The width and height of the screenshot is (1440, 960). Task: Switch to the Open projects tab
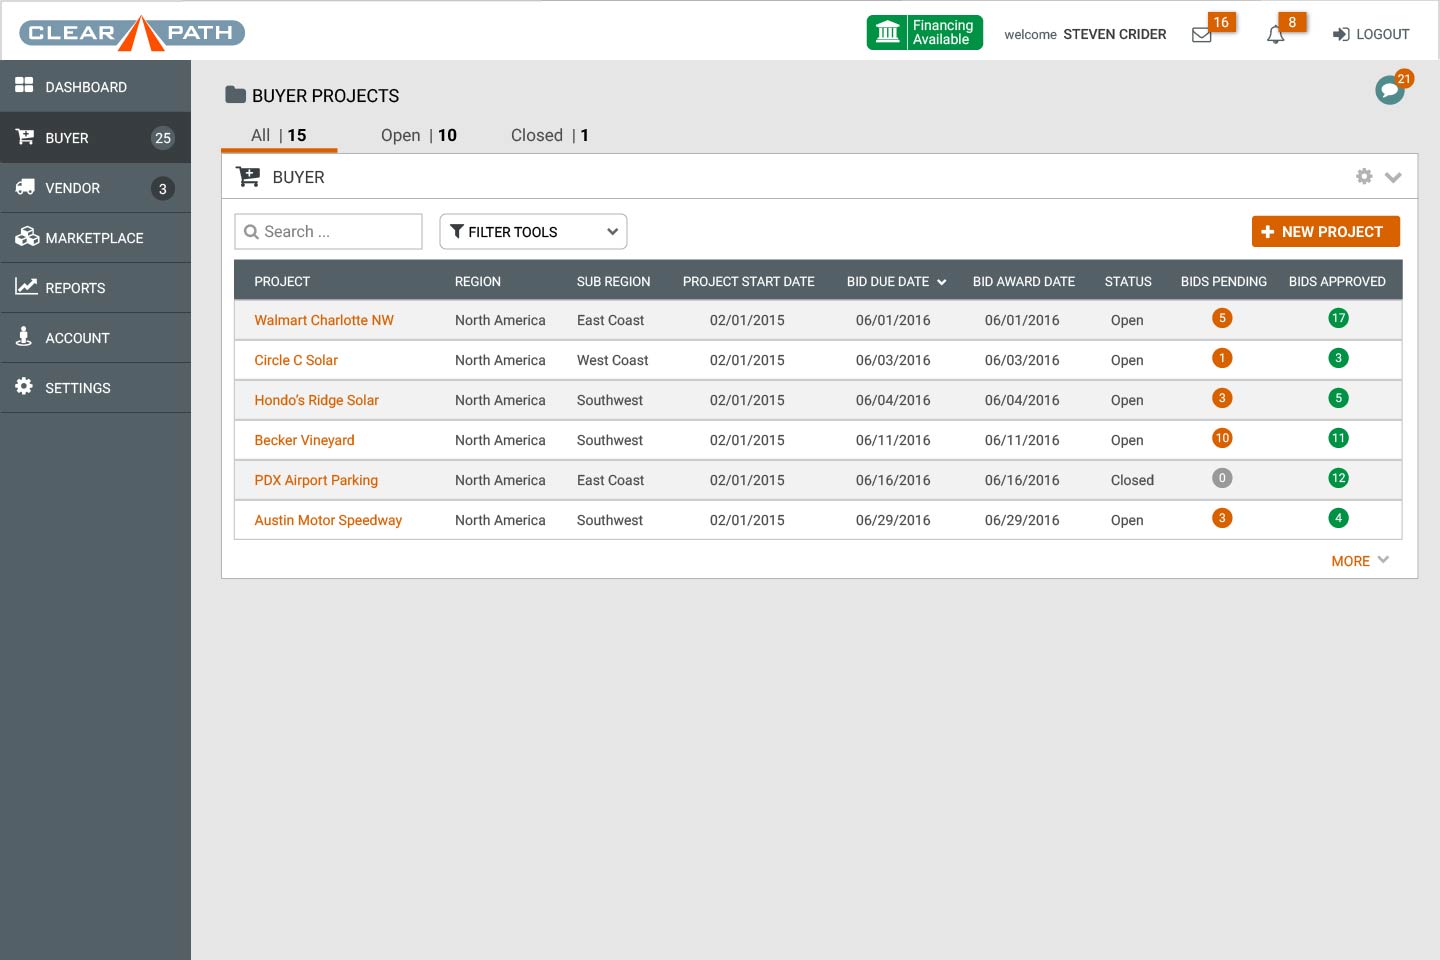[418, 136]
